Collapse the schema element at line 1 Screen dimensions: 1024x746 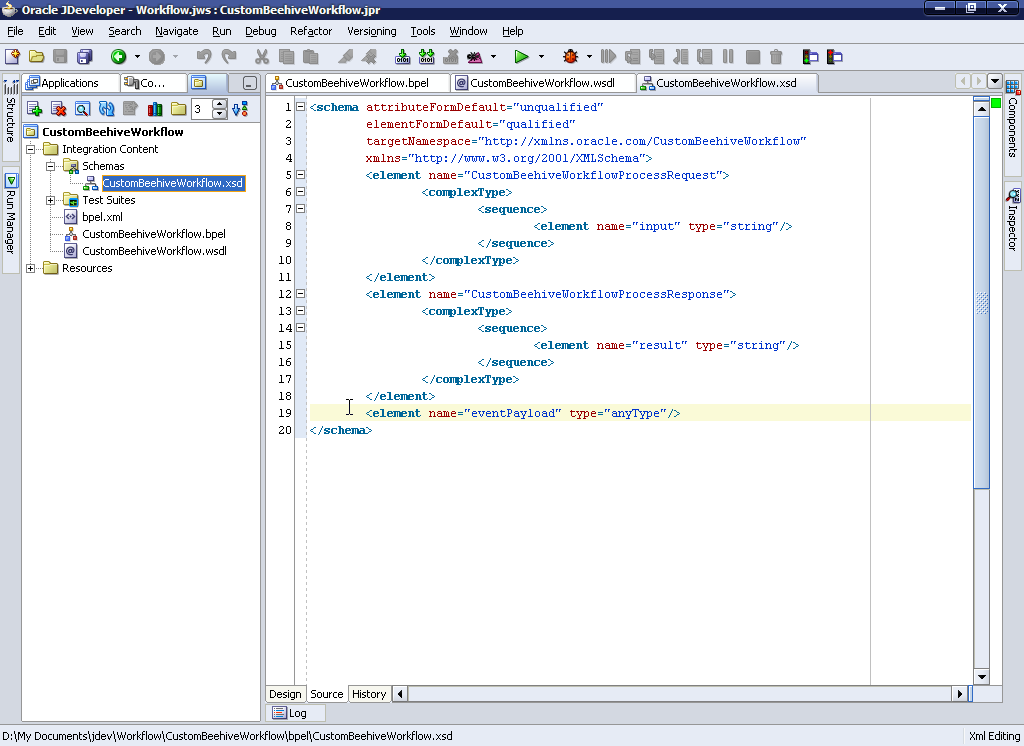301,107
